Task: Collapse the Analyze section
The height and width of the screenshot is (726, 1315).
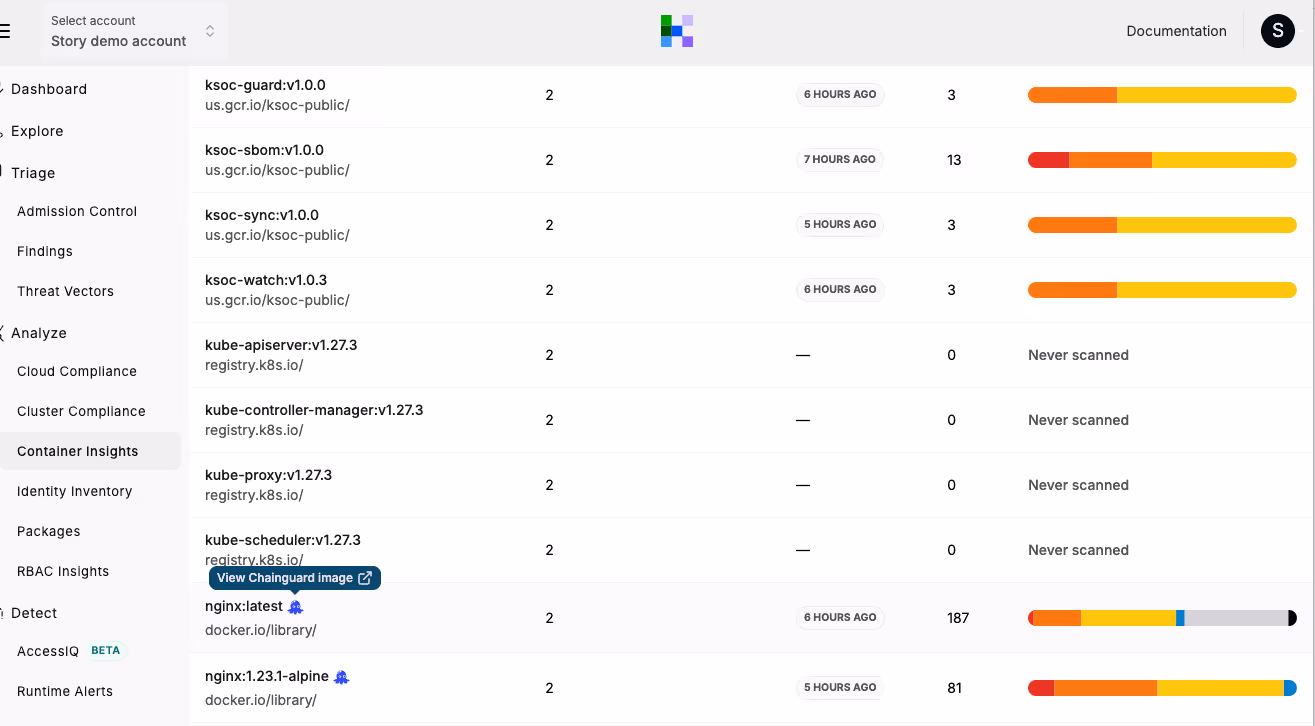Action: [39, 333]
